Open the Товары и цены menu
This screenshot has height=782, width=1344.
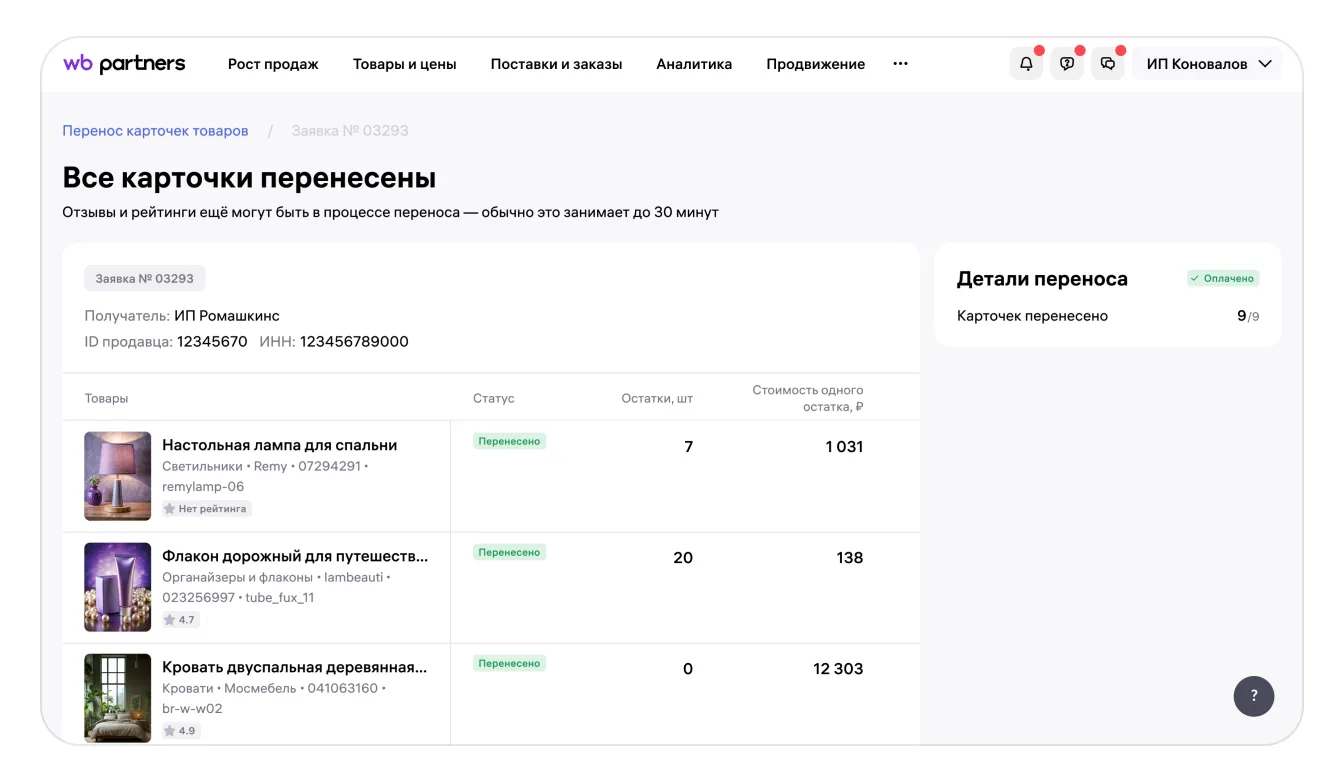(404, 64)
